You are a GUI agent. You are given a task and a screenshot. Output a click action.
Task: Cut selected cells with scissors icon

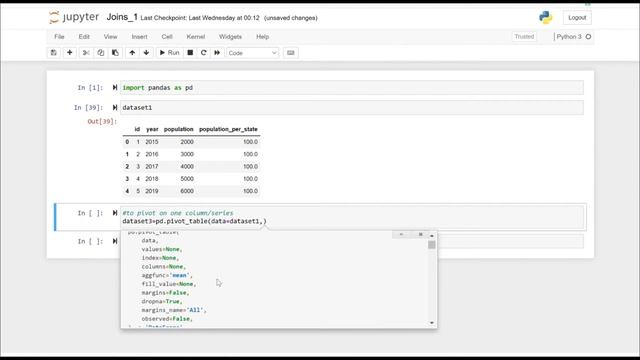(86, 53)
